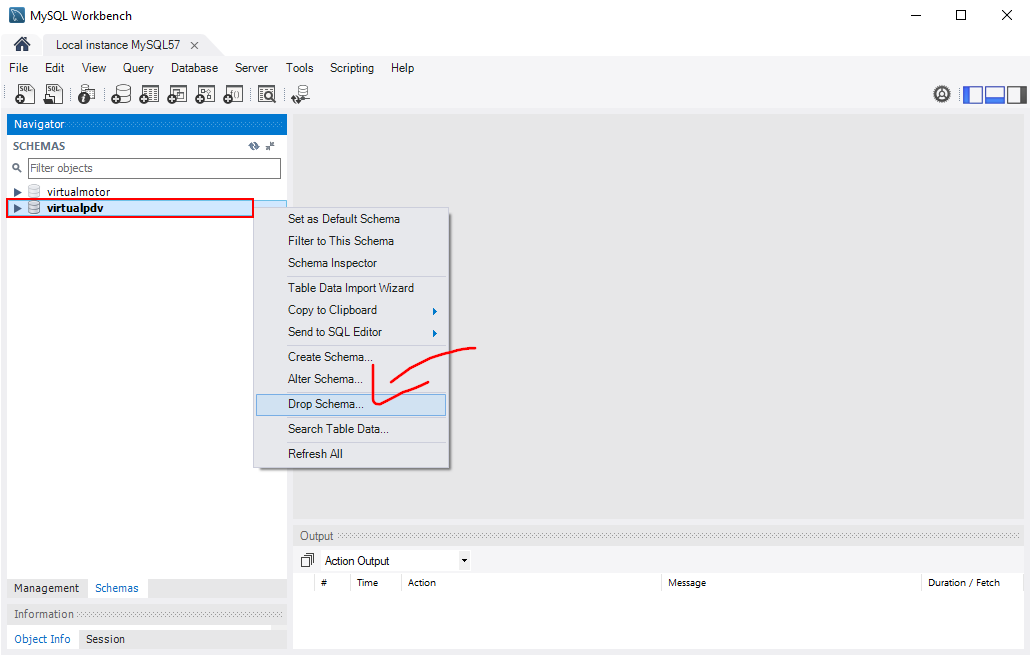Open the Query menu
The width and height of the screenshot is (1031, 656).
138,68
